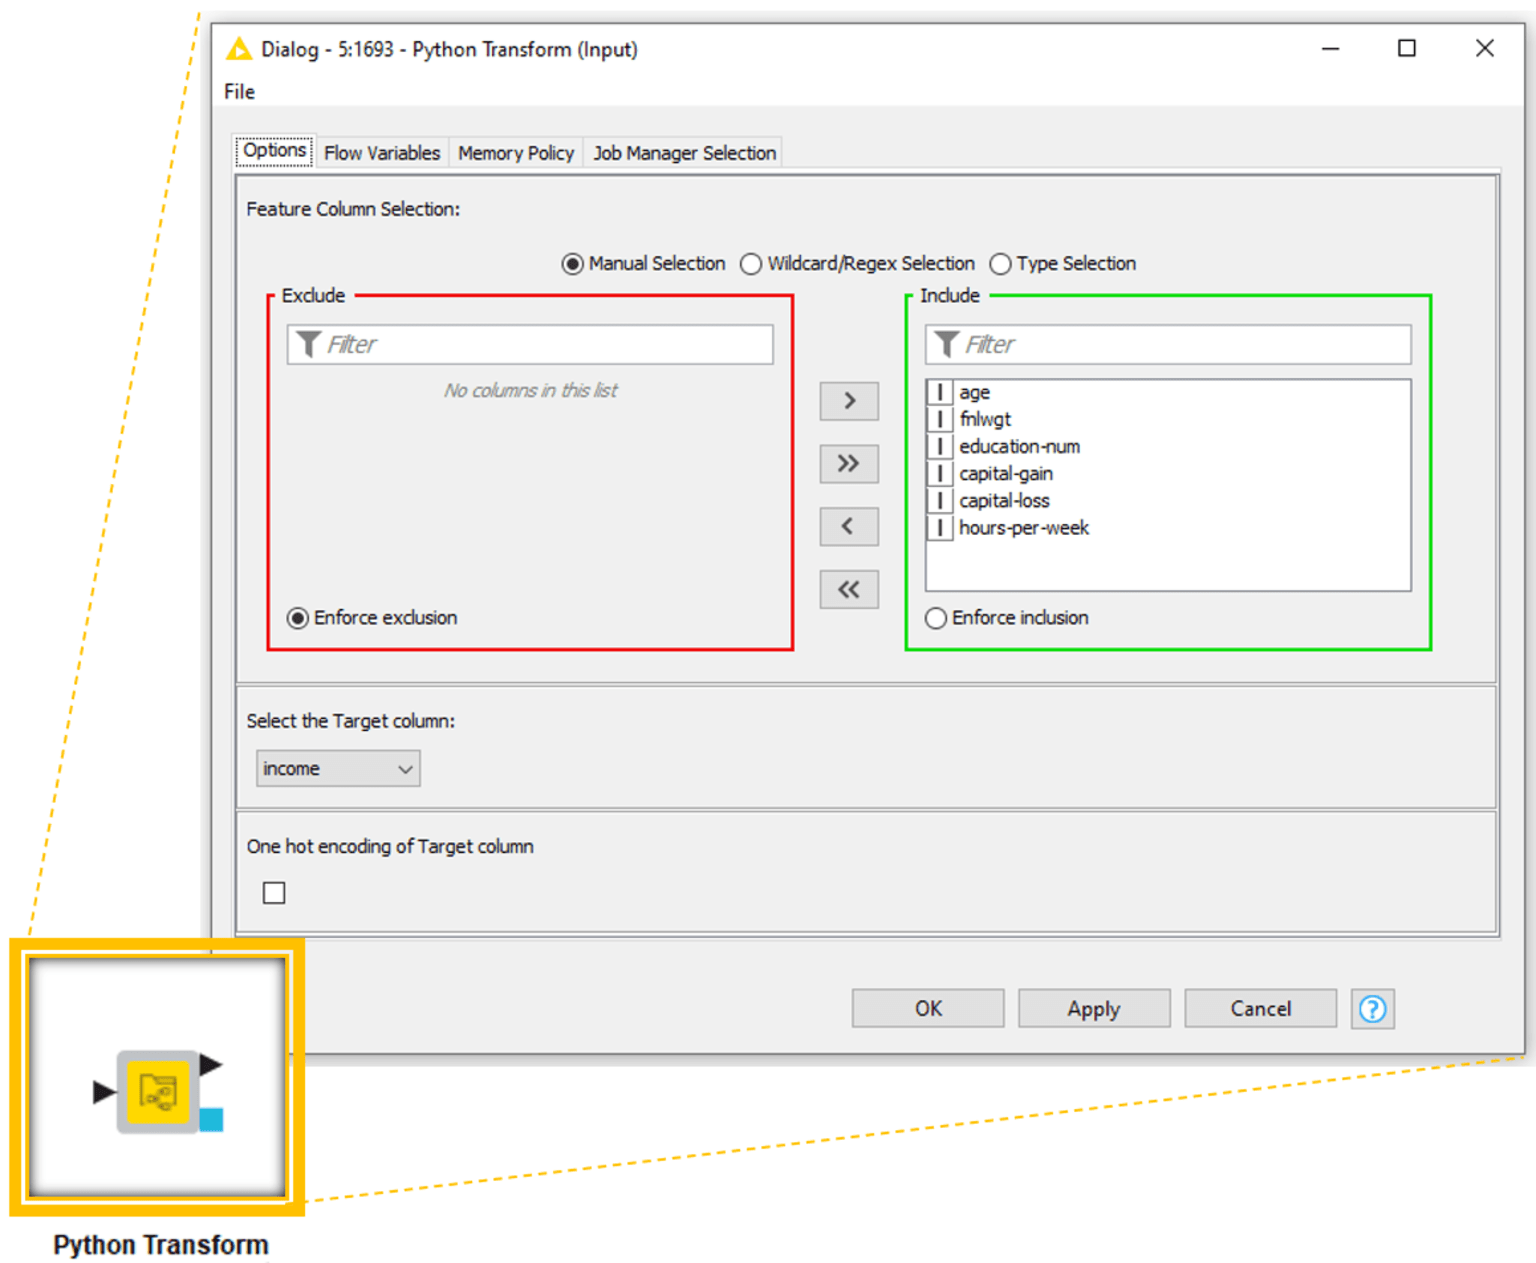Choose Enforce exclusion option

click(x=297, y=618)
